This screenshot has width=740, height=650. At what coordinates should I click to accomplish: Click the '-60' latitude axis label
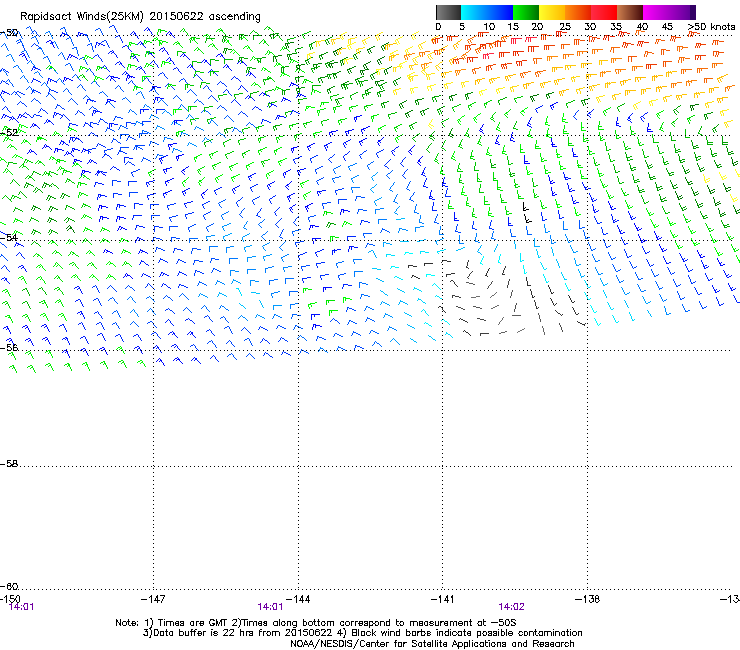coord(9,586)
